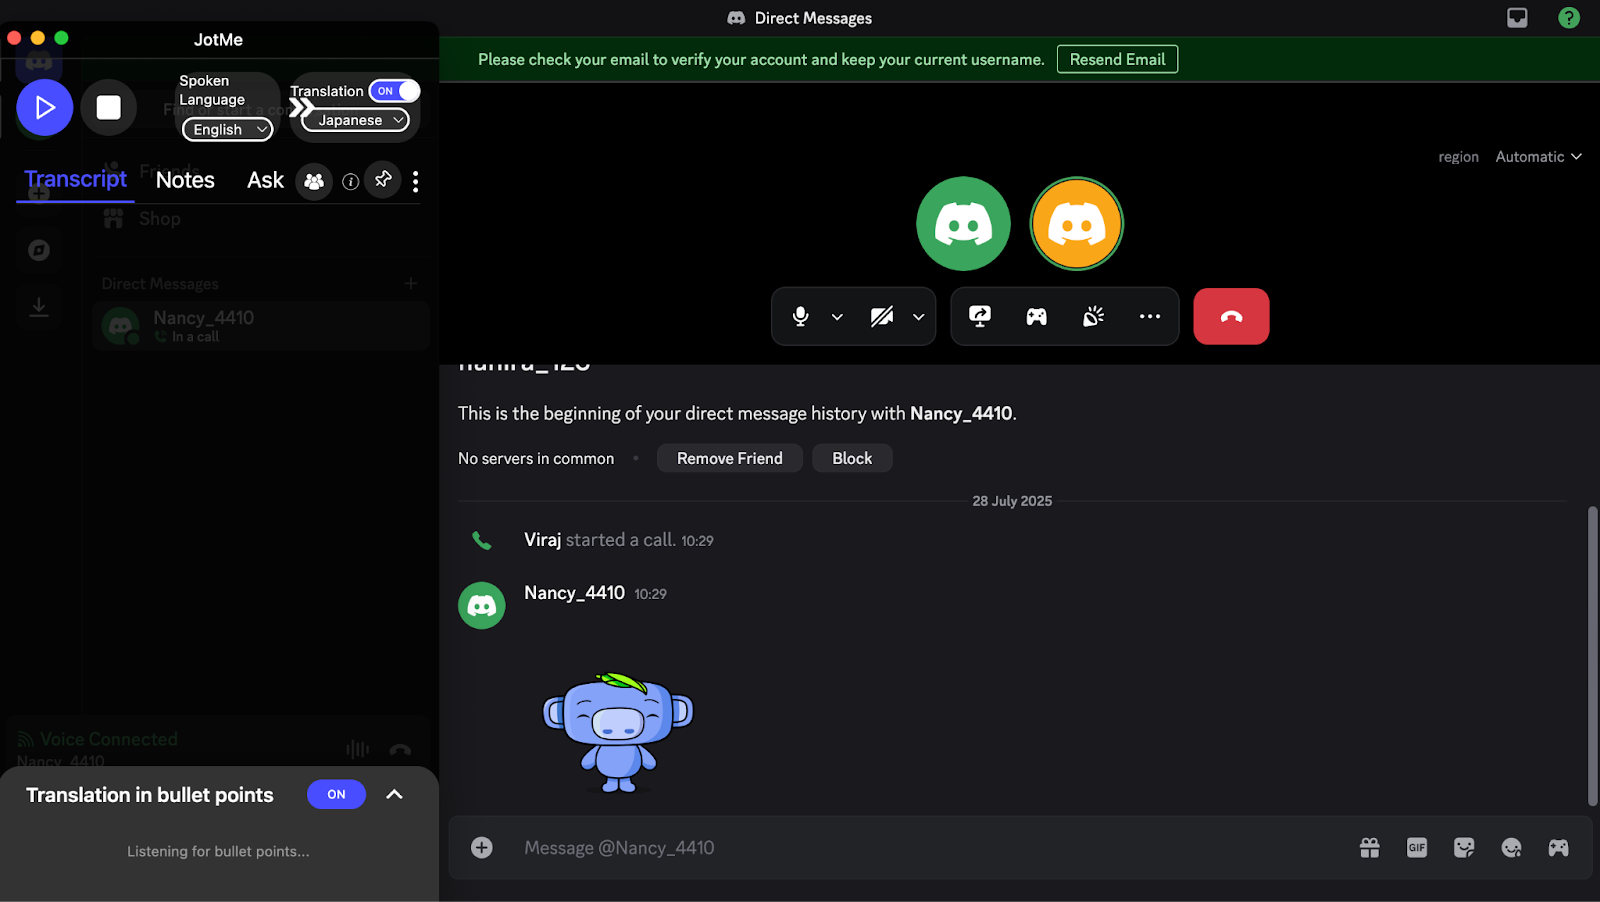The width and height of the screenshot is (1600, 902).
Task: Switch to the Transcript tab
Action: [75, 179]
